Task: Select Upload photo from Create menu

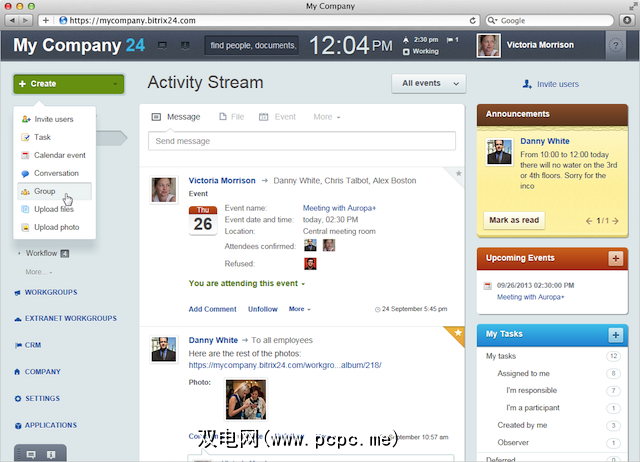Action: [57, 227]
